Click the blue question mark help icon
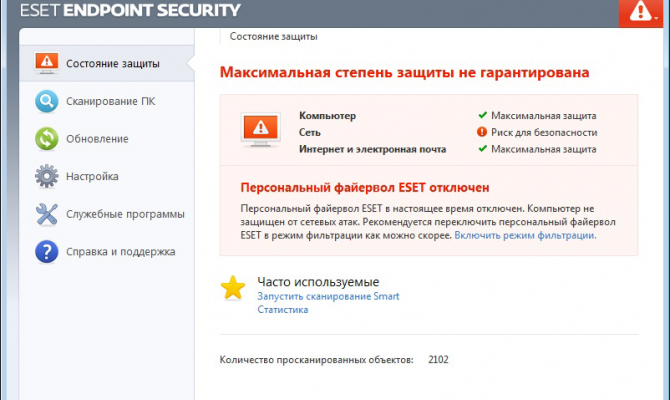This screenshot has height=400, width=670. (x=46, y=252)
